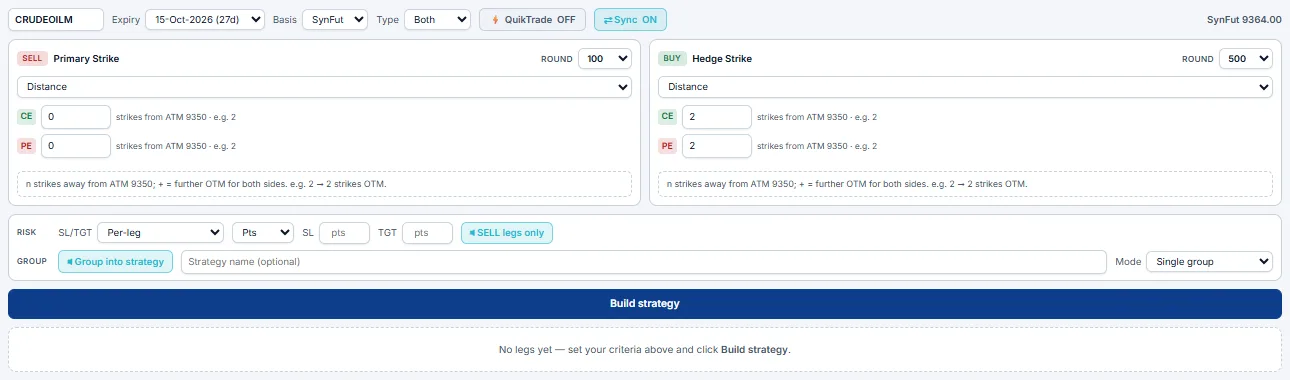Image resolution: width=1290 pixels, height=380 pixels.
Task: Click the Primary Strike heading
Action: (86, 59)
